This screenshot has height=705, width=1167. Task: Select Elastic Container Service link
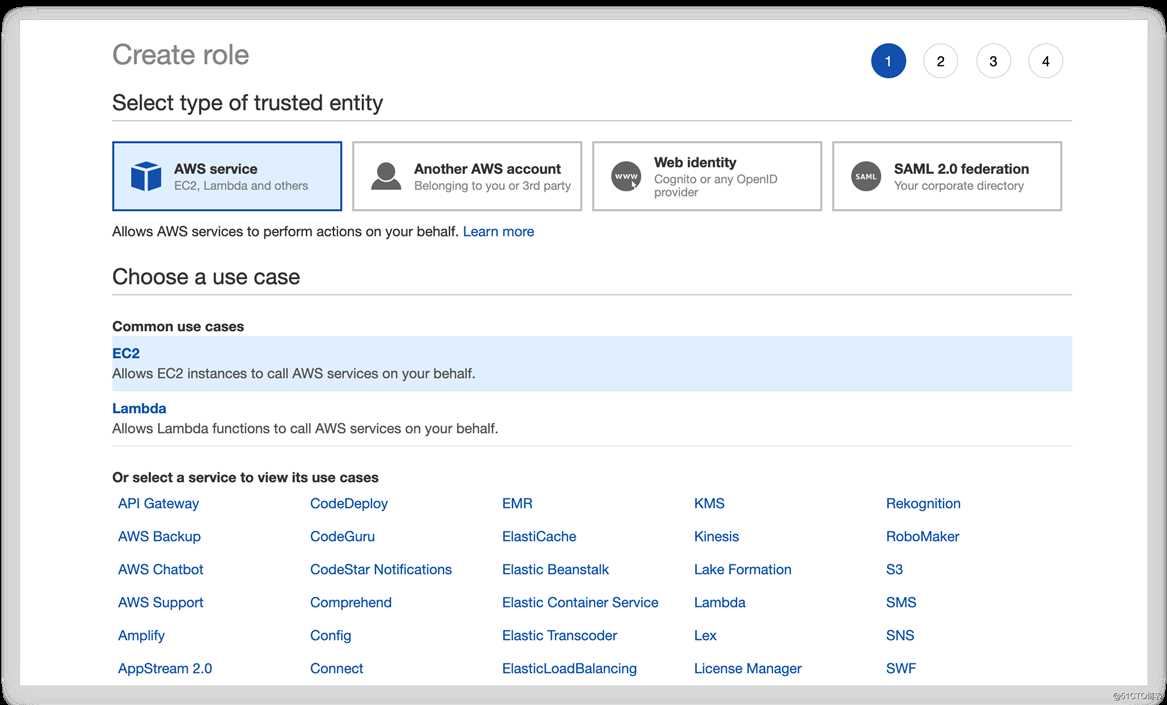coord(580,603)
